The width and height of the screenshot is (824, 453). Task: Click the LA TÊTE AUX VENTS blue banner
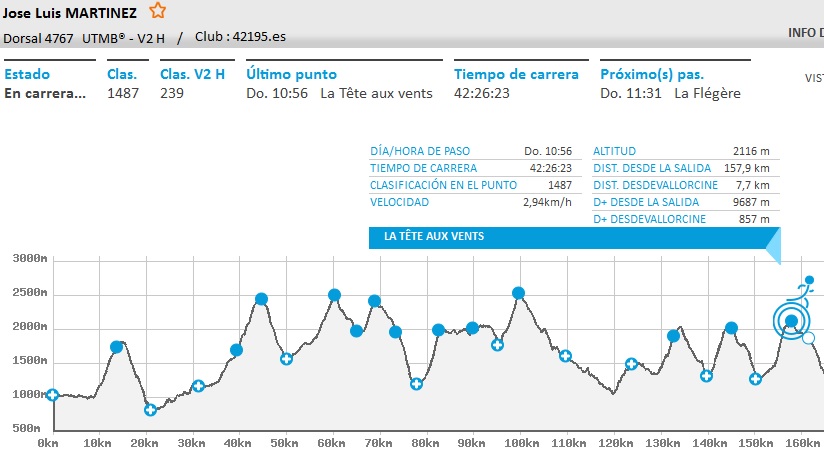[x=573, y=237]
